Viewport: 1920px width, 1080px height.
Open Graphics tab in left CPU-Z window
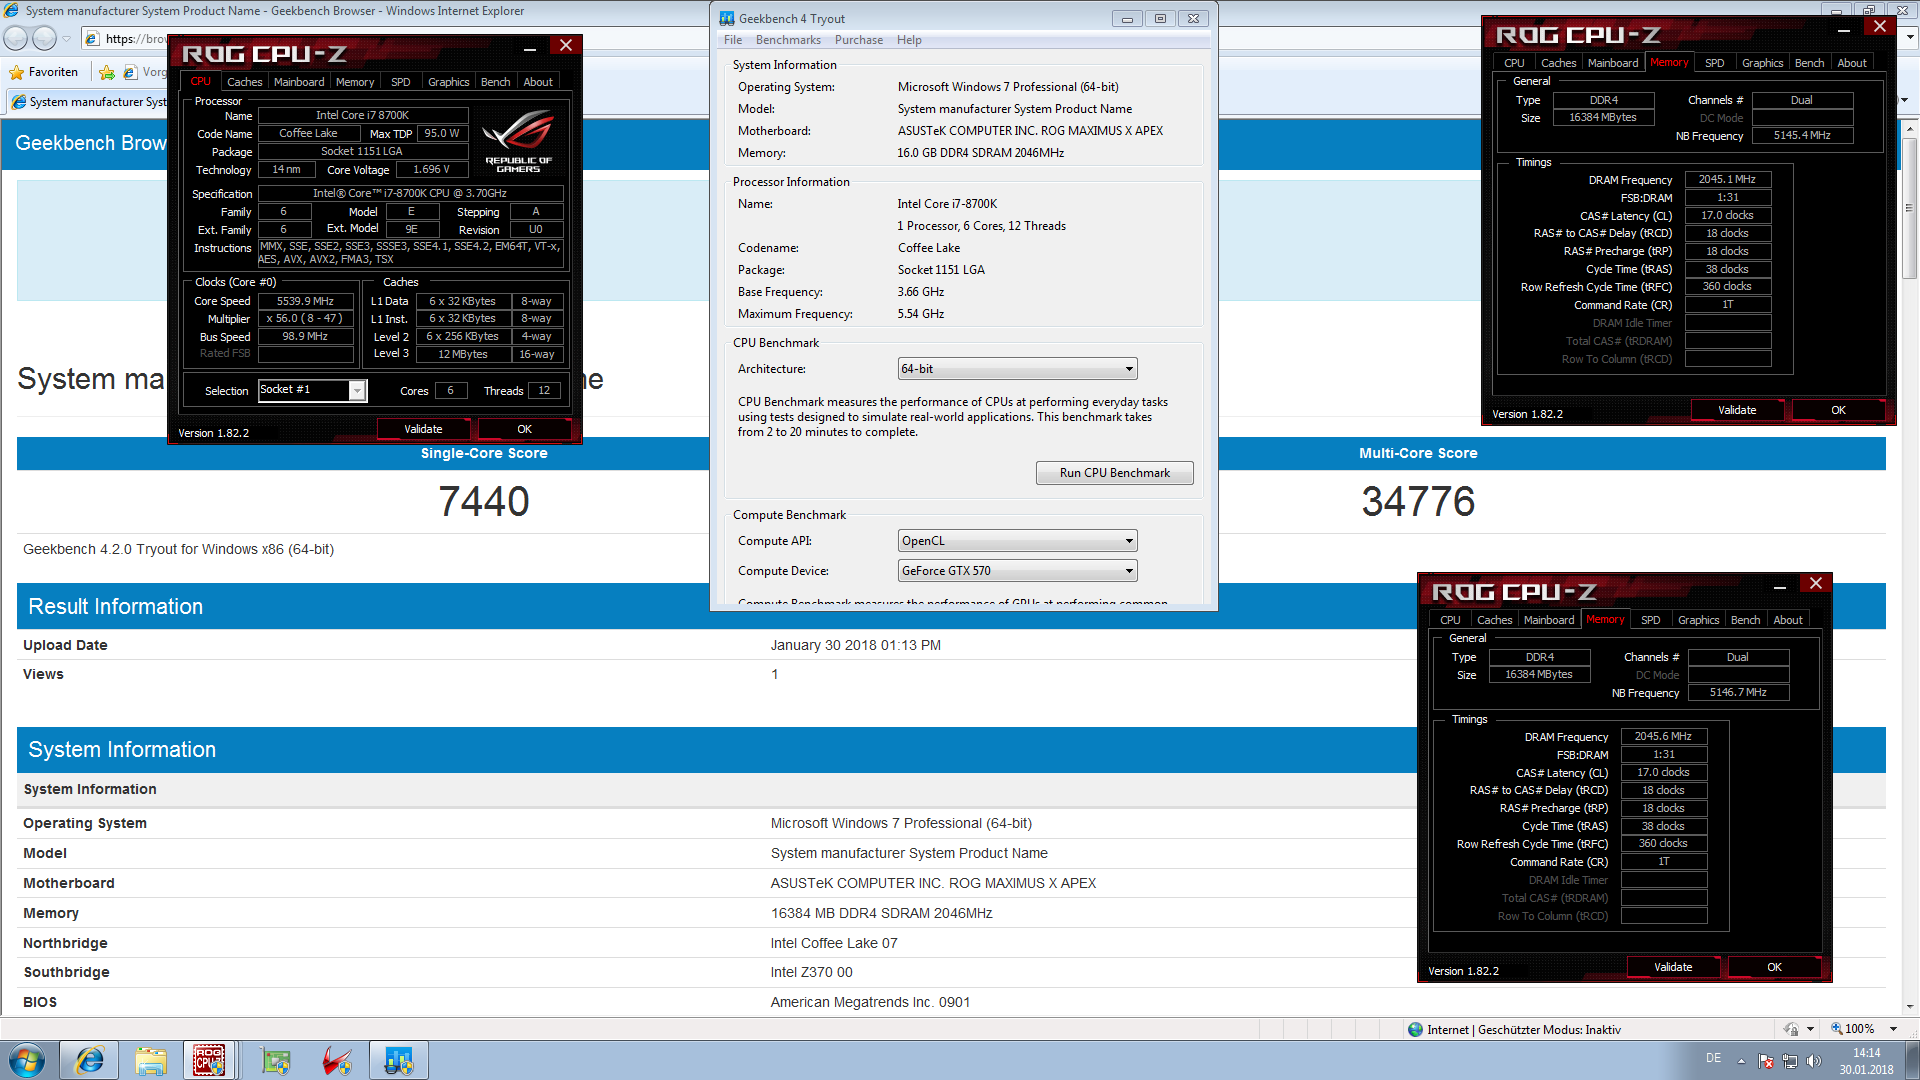coord(448,82)
